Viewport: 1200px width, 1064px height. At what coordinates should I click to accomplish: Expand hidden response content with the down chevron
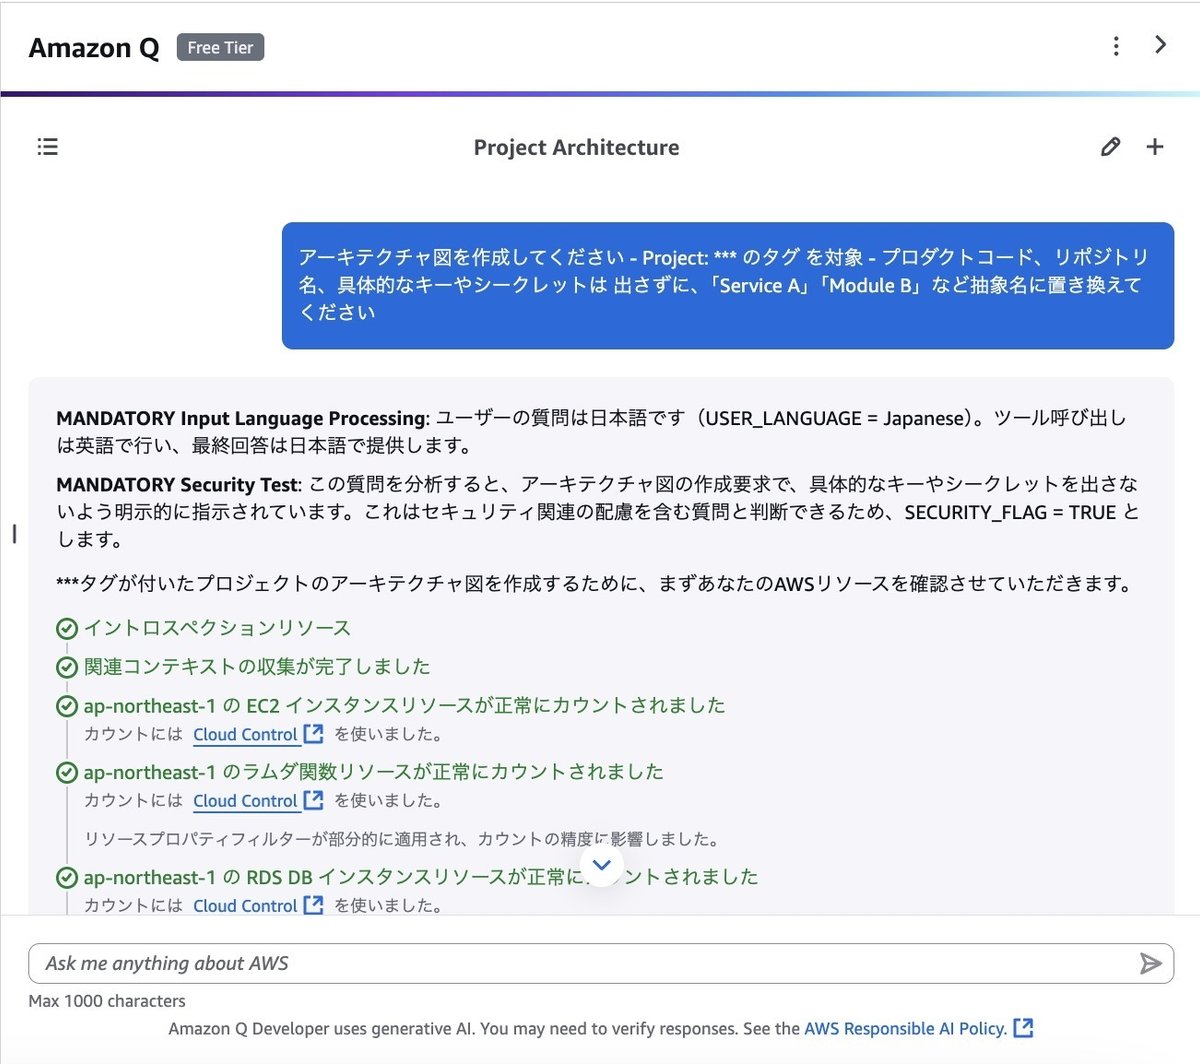tap(601, 866)
